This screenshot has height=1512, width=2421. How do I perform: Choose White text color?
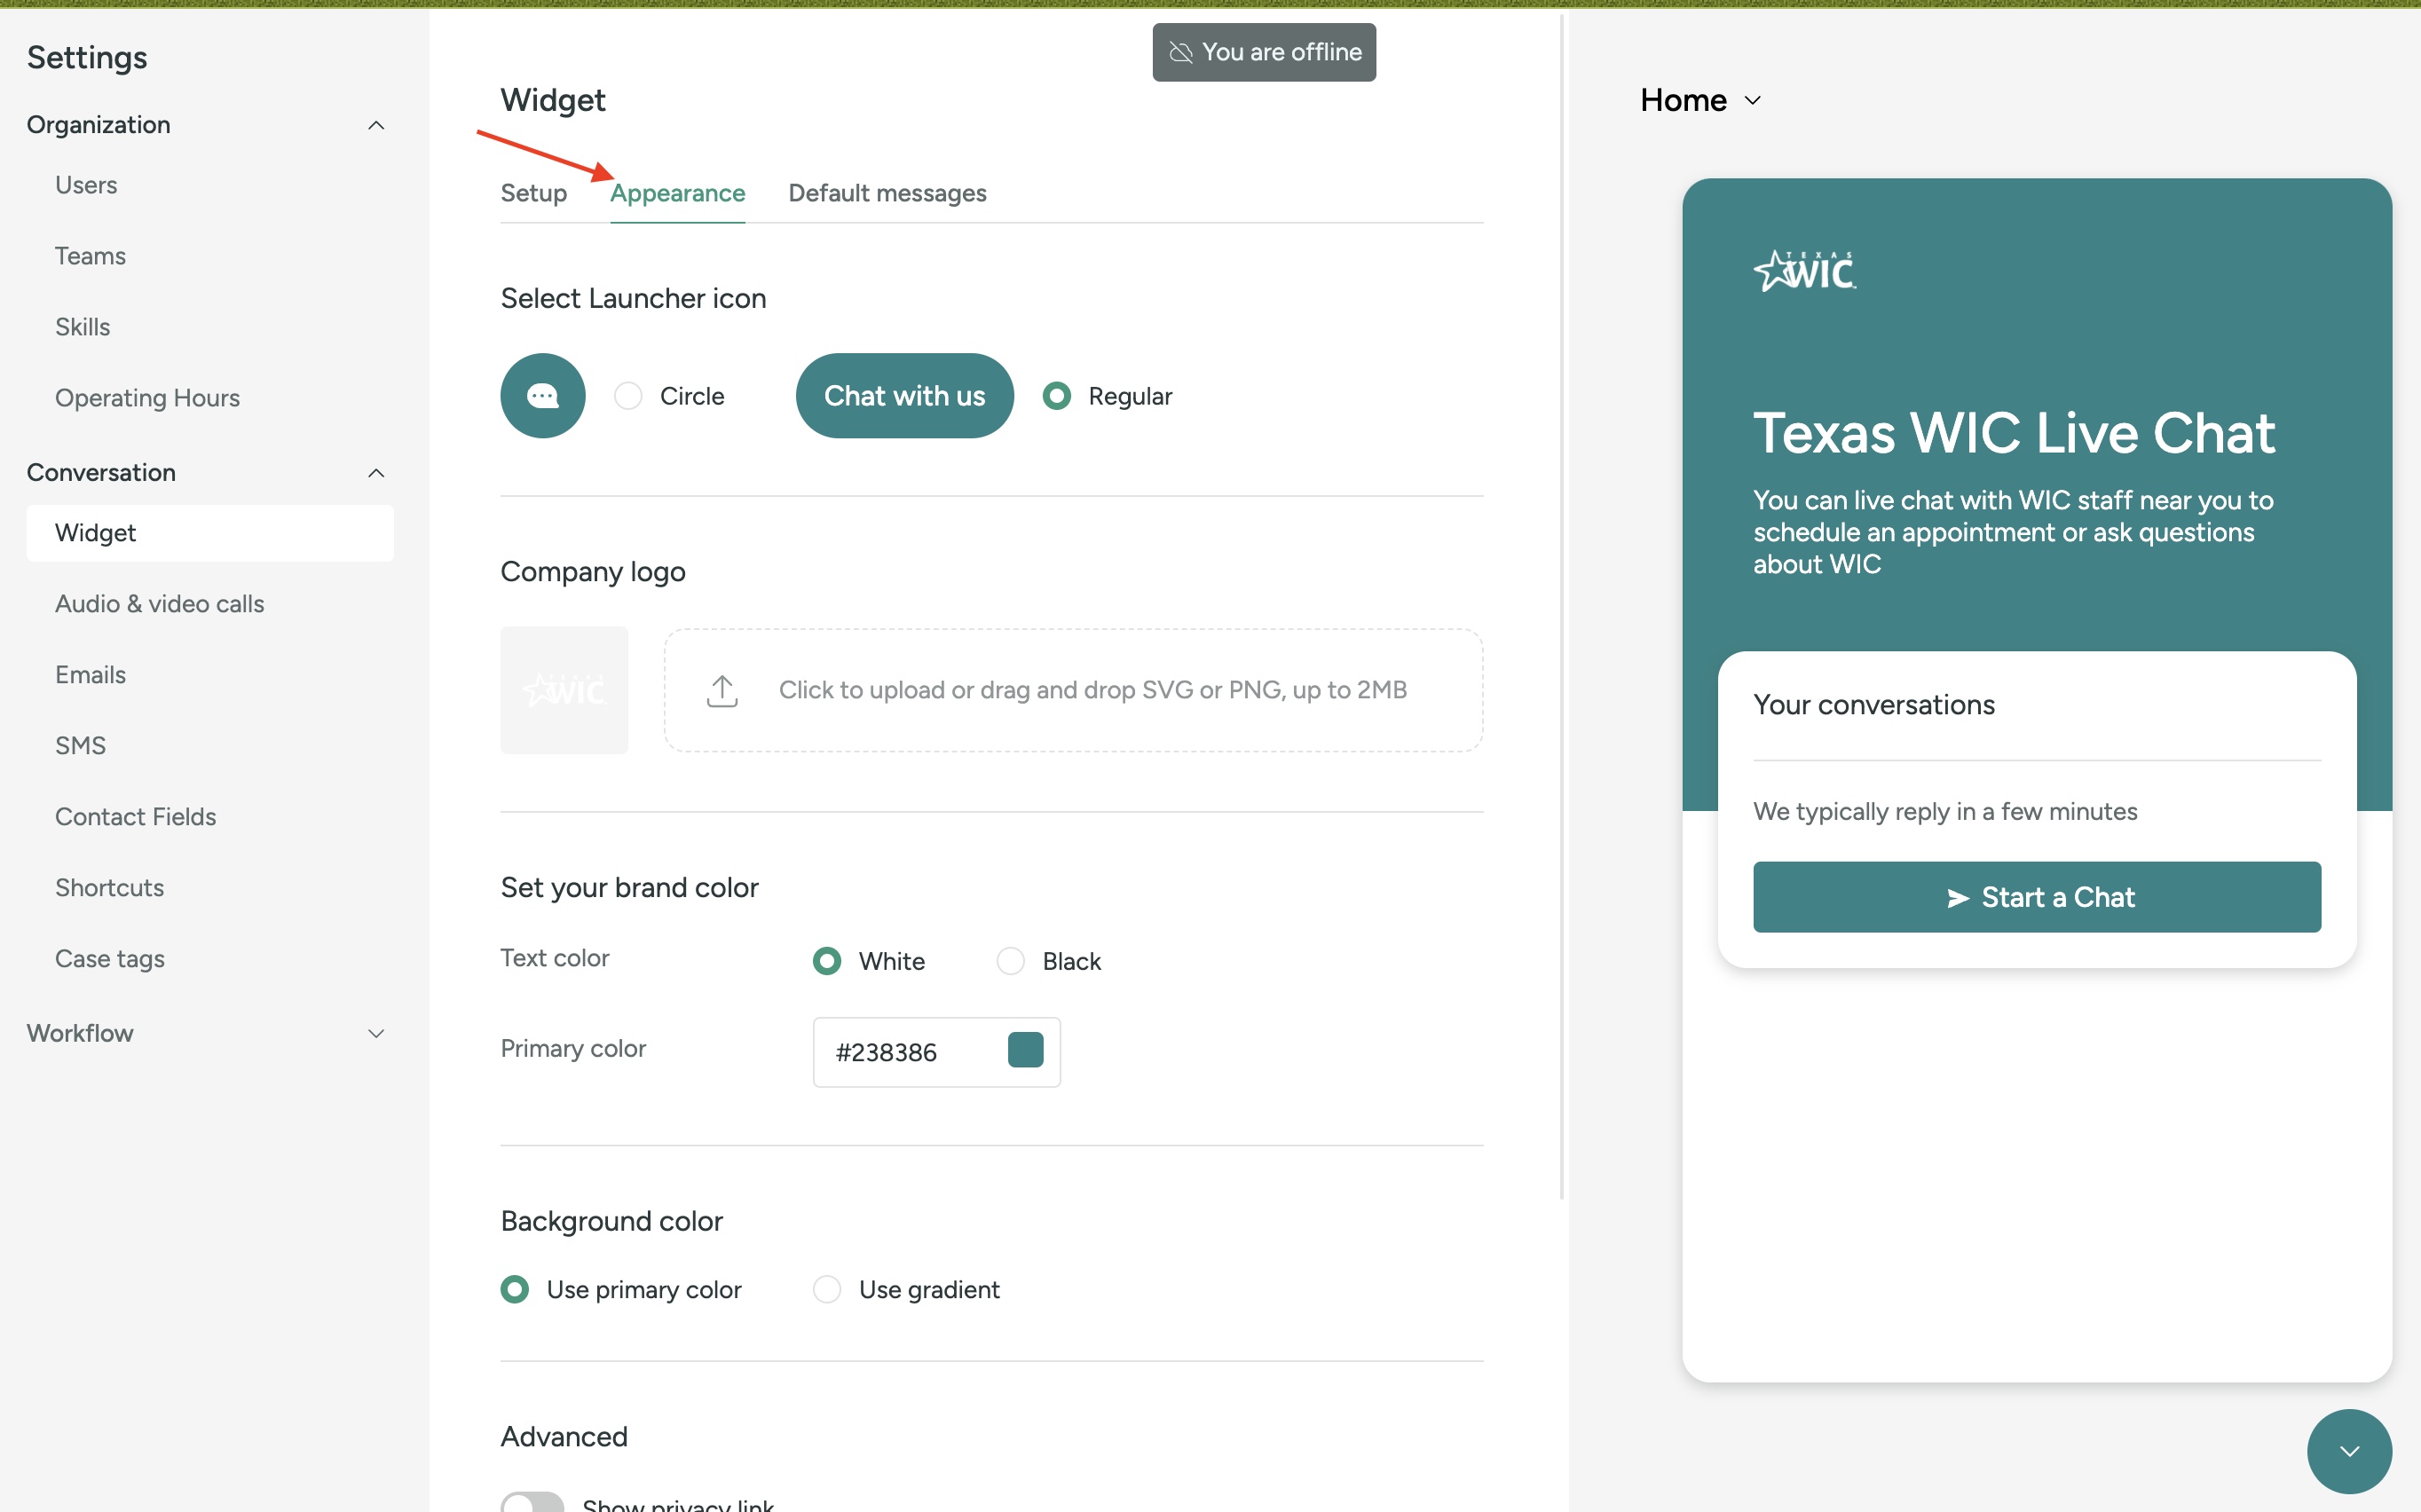(826, 961)
